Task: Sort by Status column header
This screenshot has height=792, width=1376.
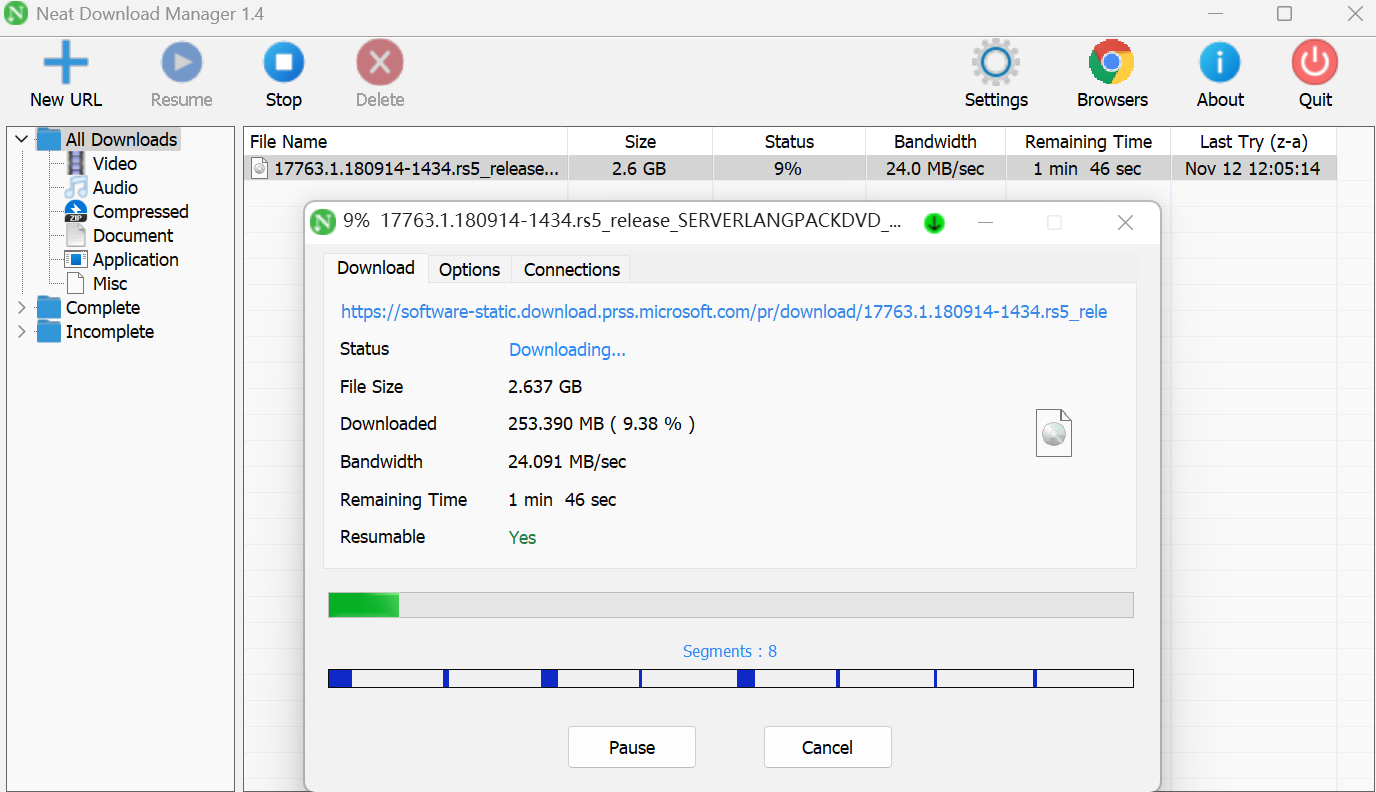Action: [x=789, y=141]
